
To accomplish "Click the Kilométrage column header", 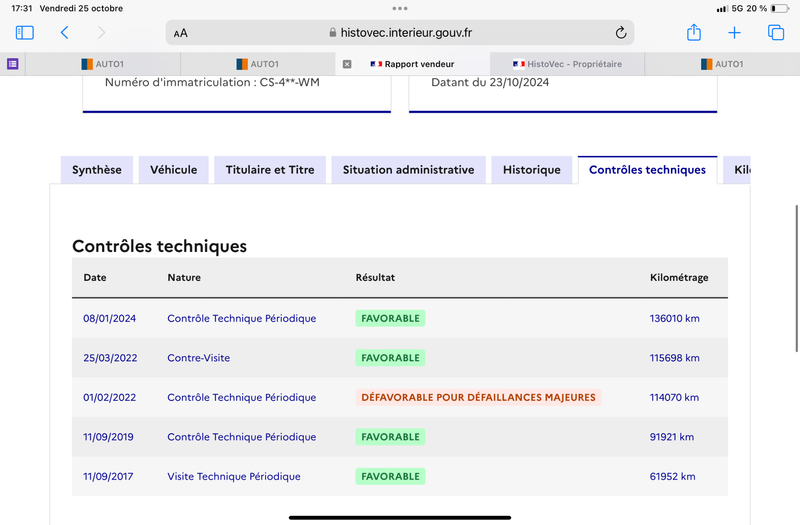I will [x=679, y=278].
